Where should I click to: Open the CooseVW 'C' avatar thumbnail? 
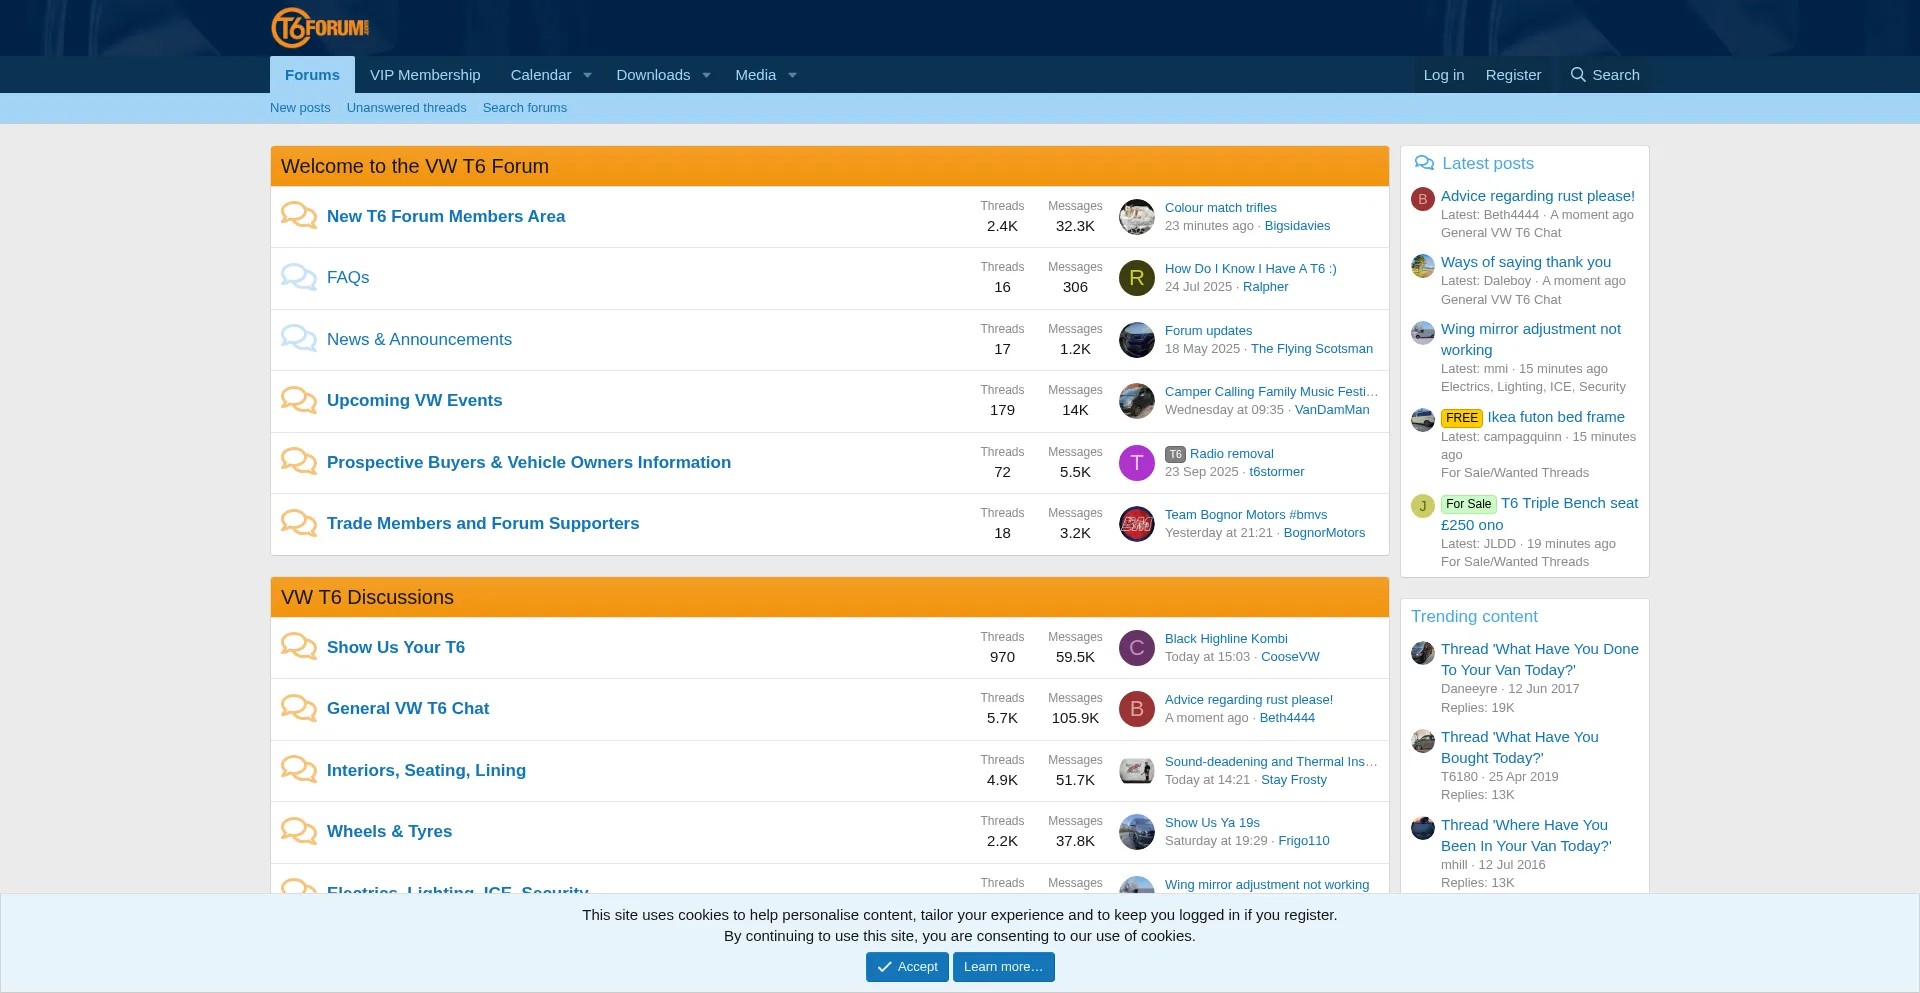(x=1136, y=648)
